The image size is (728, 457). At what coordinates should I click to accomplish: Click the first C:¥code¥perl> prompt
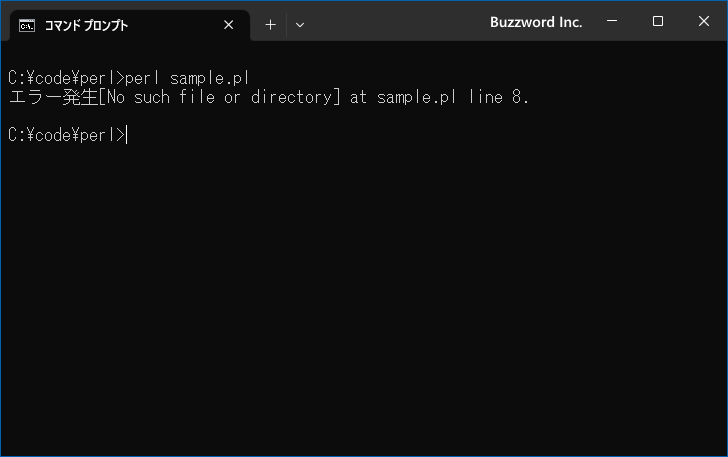(x=66, y=78)
